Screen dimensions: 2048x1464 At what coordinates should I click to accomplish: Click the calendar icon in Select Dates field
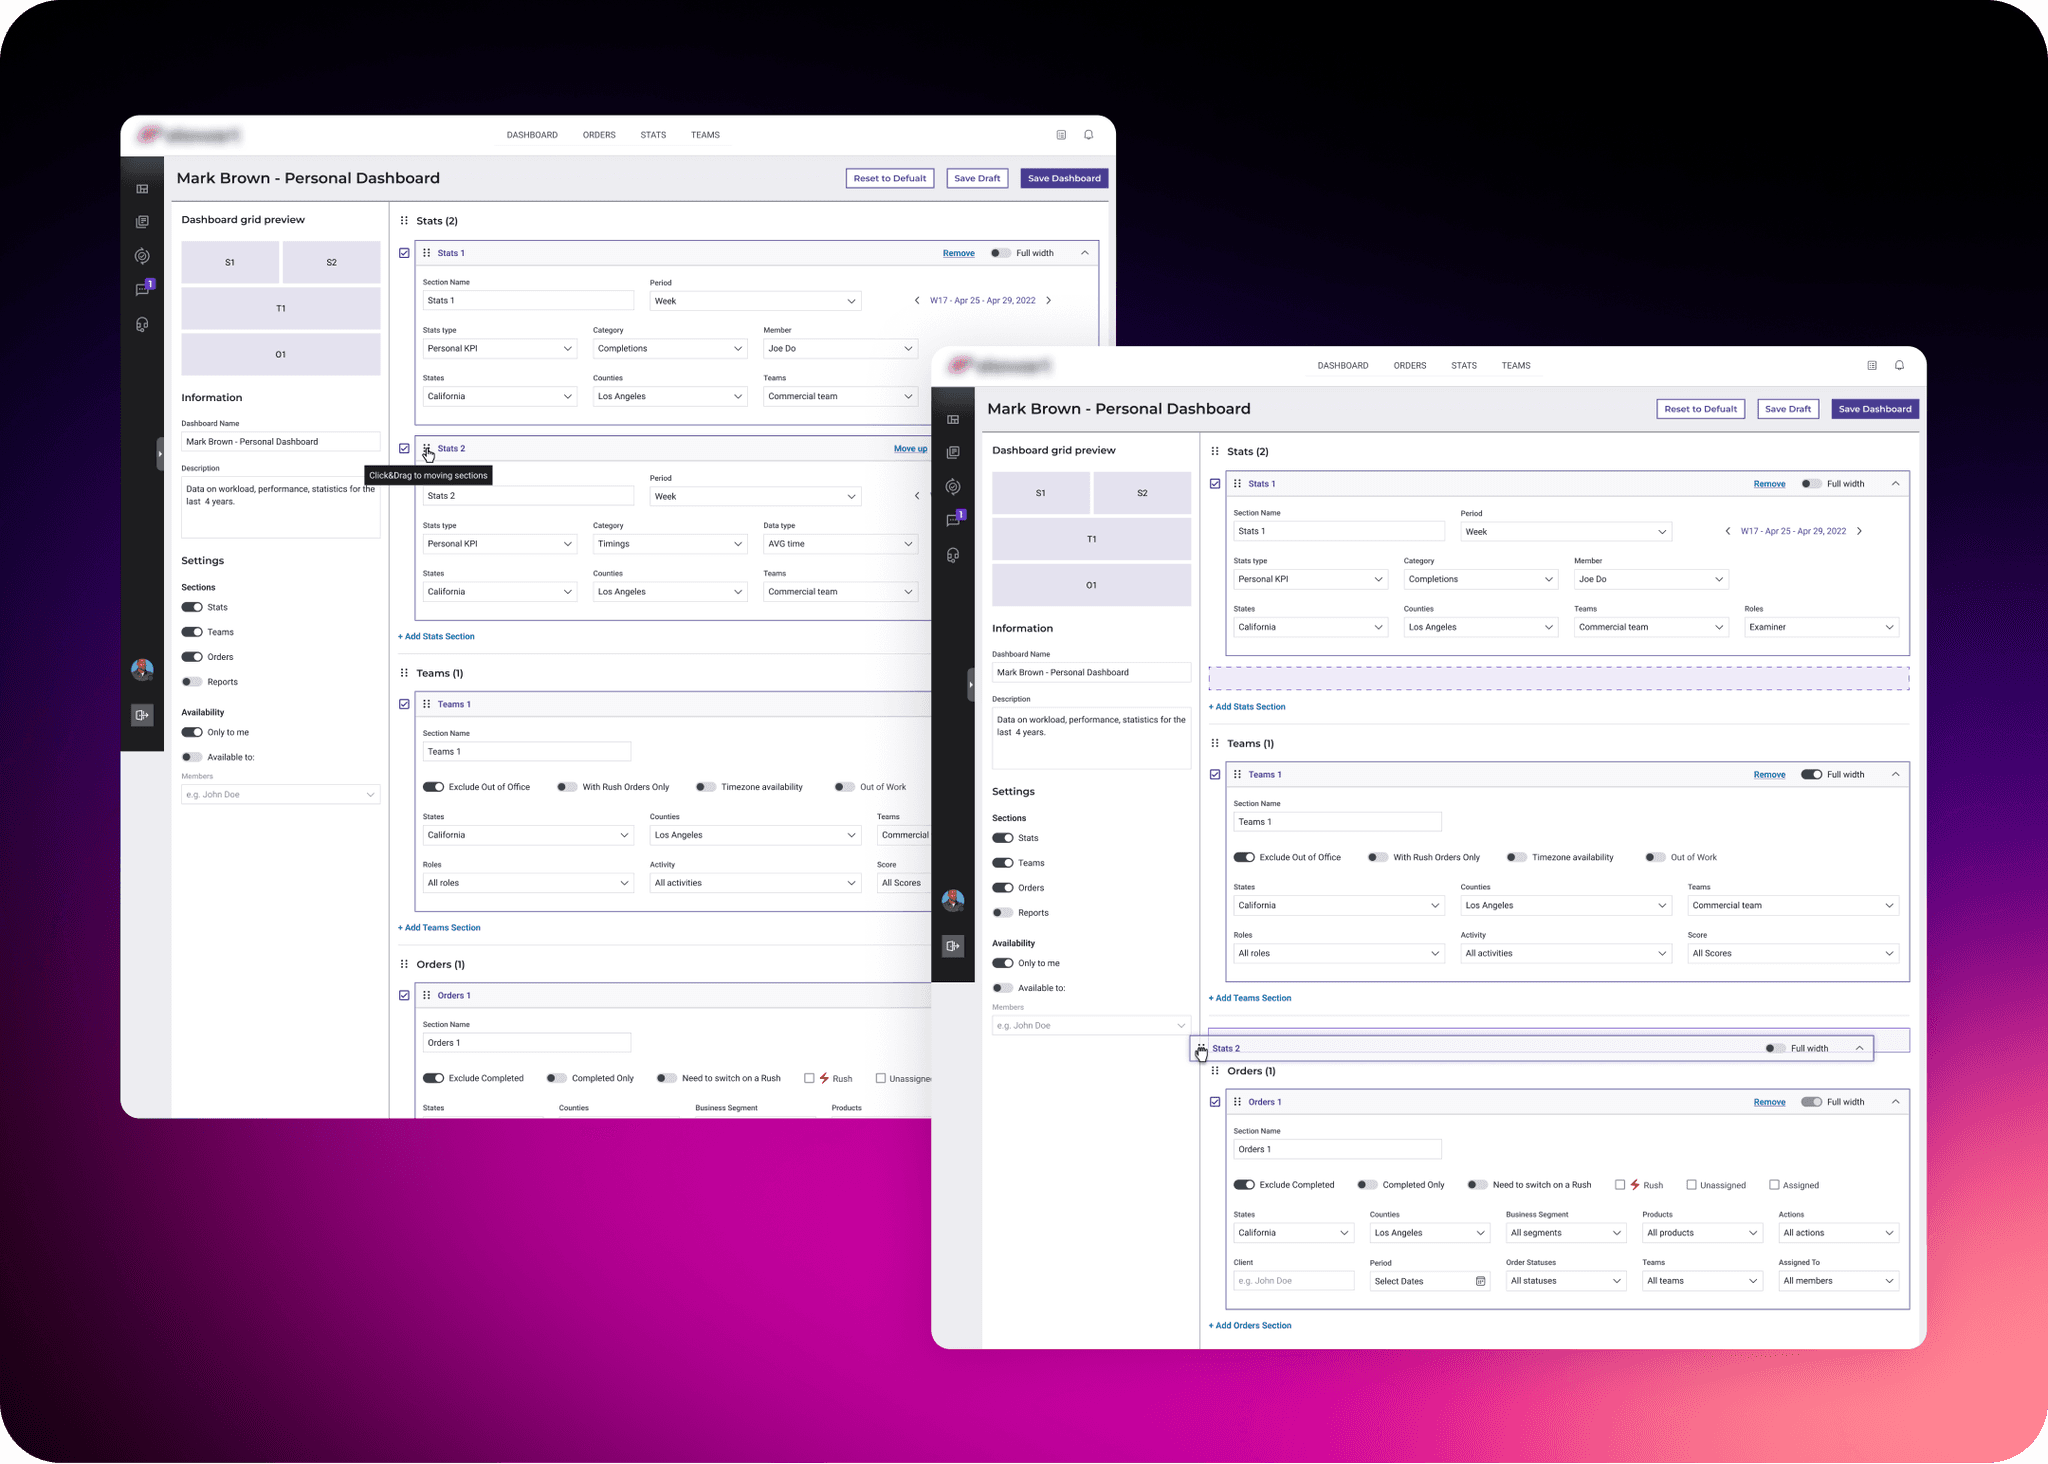click(1480, 1281)
